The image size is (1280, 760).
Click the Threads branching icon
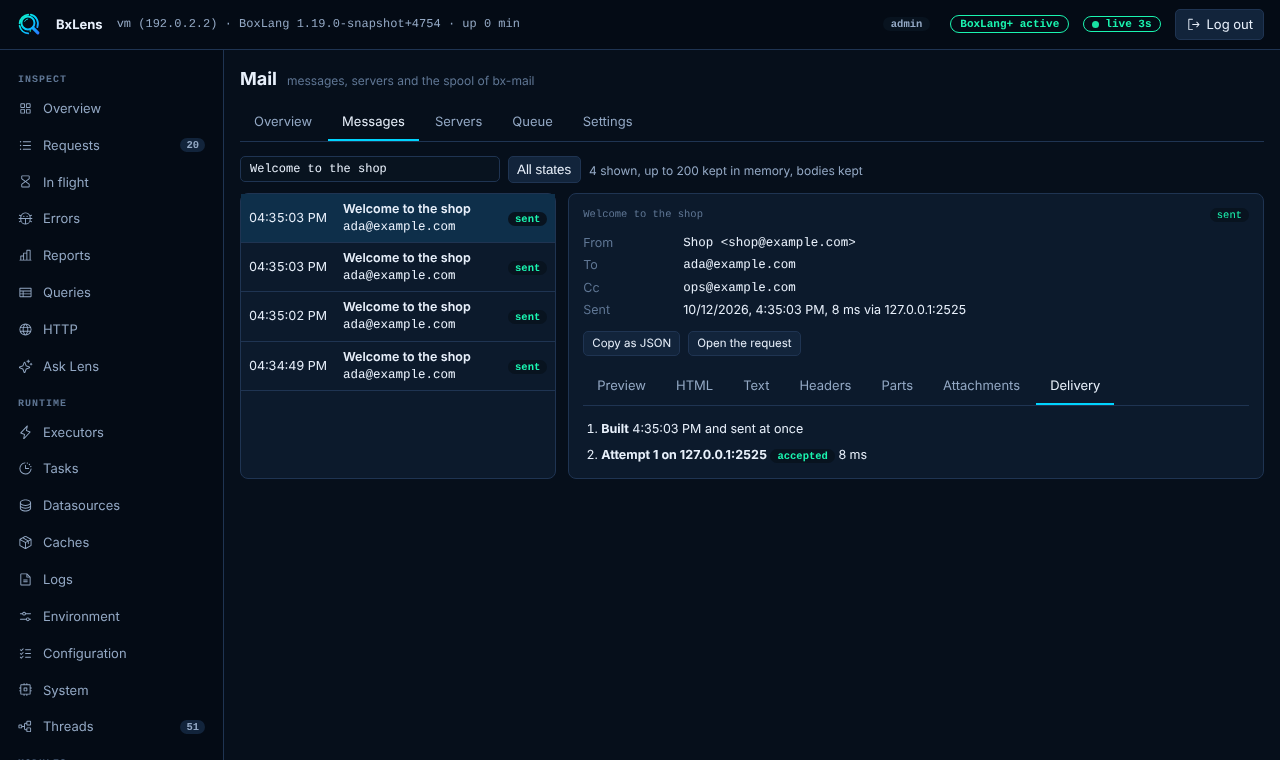point(25,726)
